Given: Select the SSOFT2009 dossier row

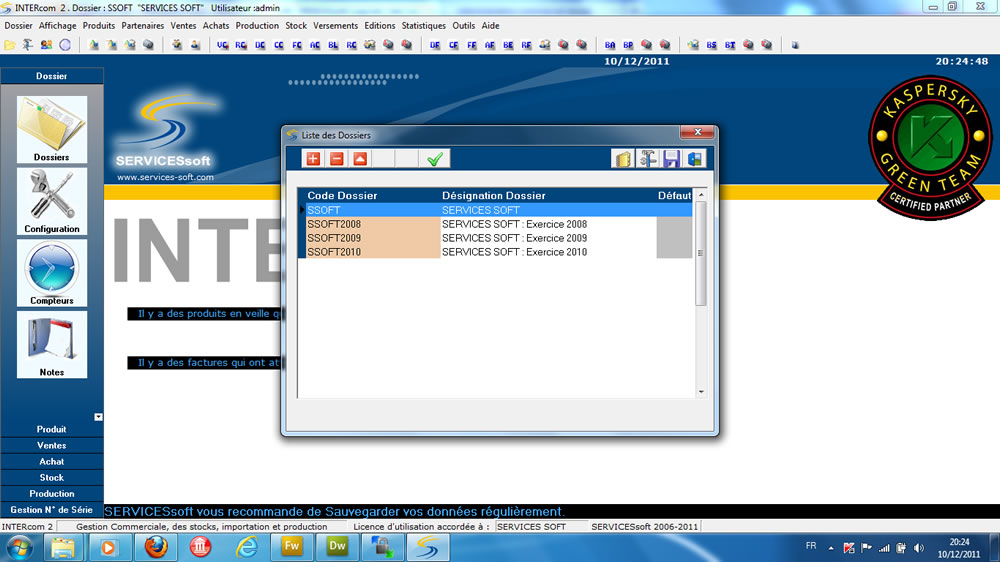Looking at the screenshot, I should [496, 238].
